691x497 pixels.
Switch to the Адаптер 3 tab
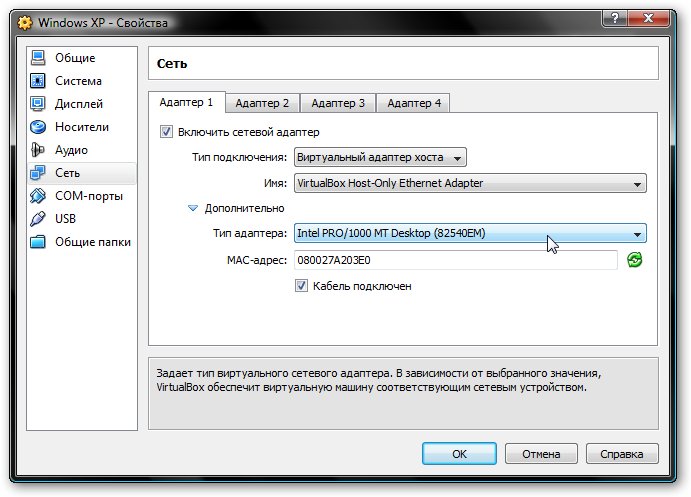point(338,103)
